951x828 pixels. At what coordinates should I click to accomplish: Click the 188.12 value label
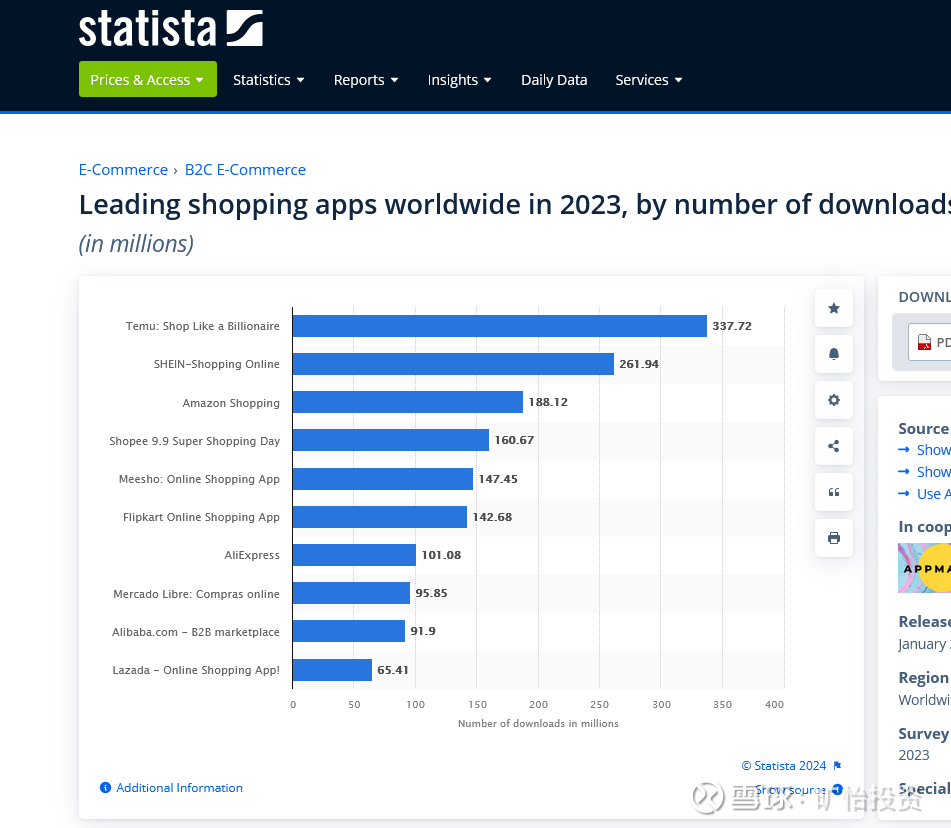coord(548,402)
